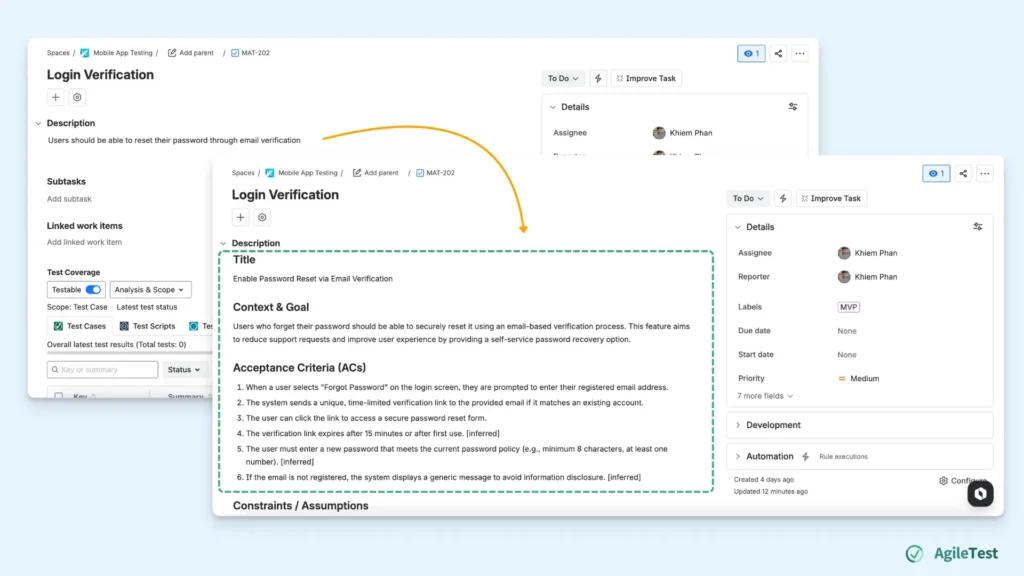
Task: Click Assignee Khiem Phan in front window
Action: tap(867, 253)
